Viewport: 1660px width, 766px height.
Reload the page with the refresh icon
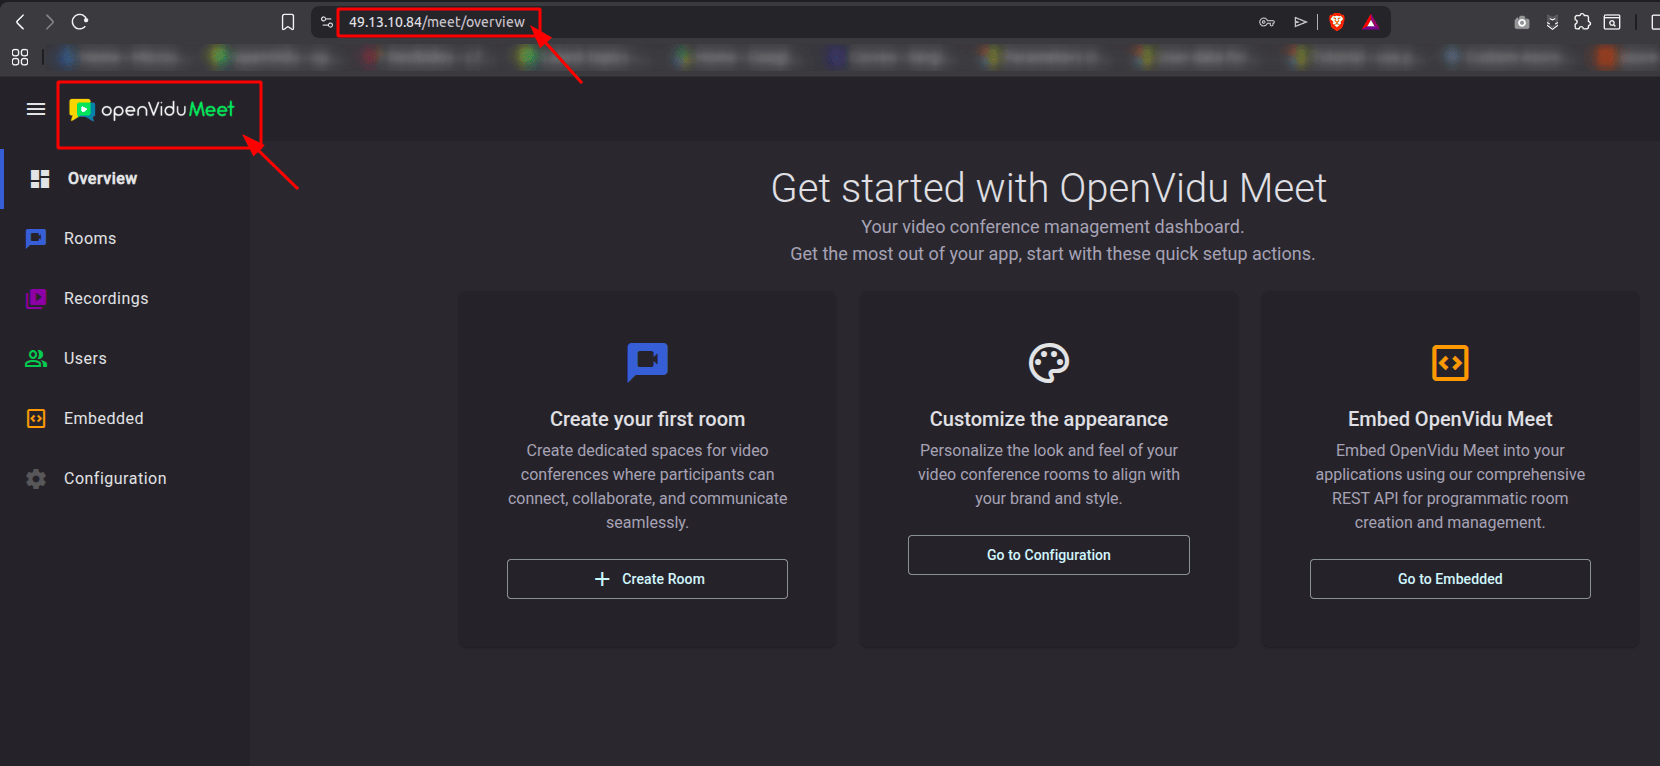coord(80,21)
